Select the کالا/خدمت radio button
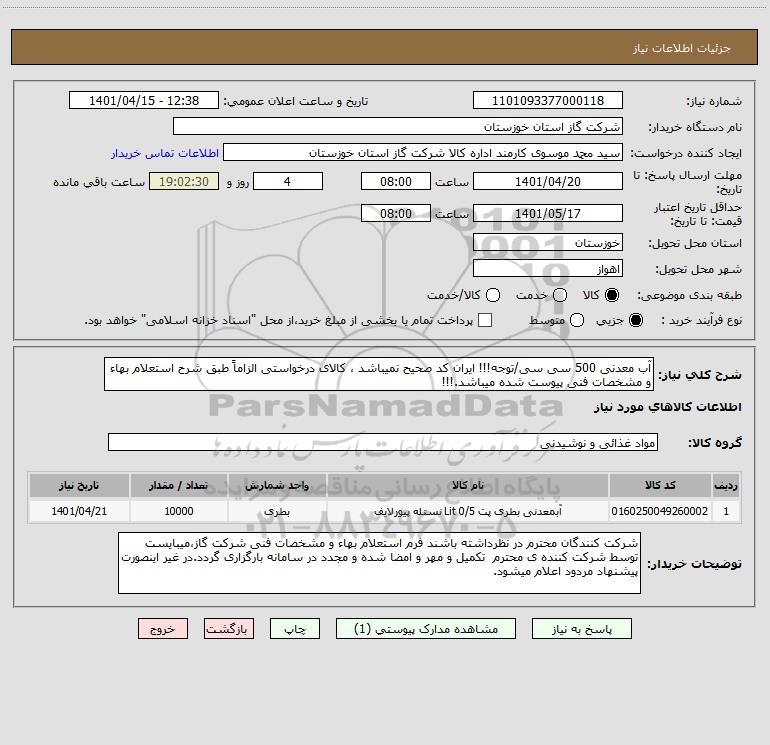The width and height of the screenshot is (770, 745). click(x=493, y=295)
